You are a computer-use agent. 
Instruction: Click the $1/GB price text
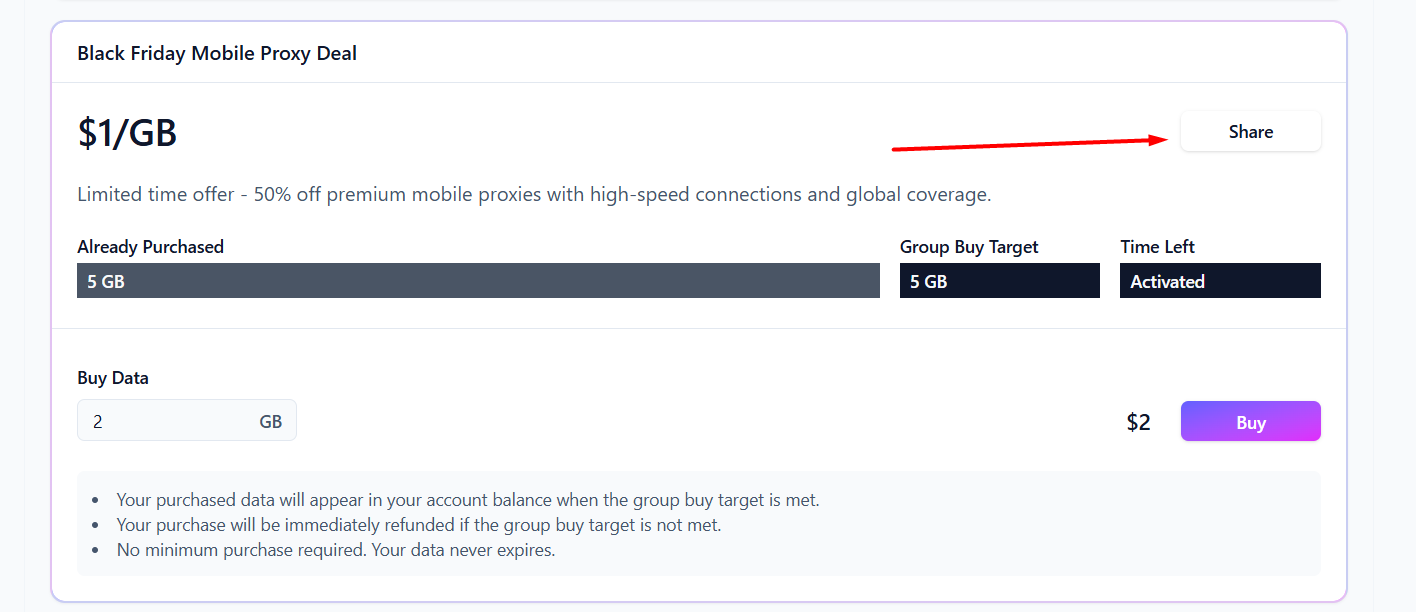(x=127, y=133)
